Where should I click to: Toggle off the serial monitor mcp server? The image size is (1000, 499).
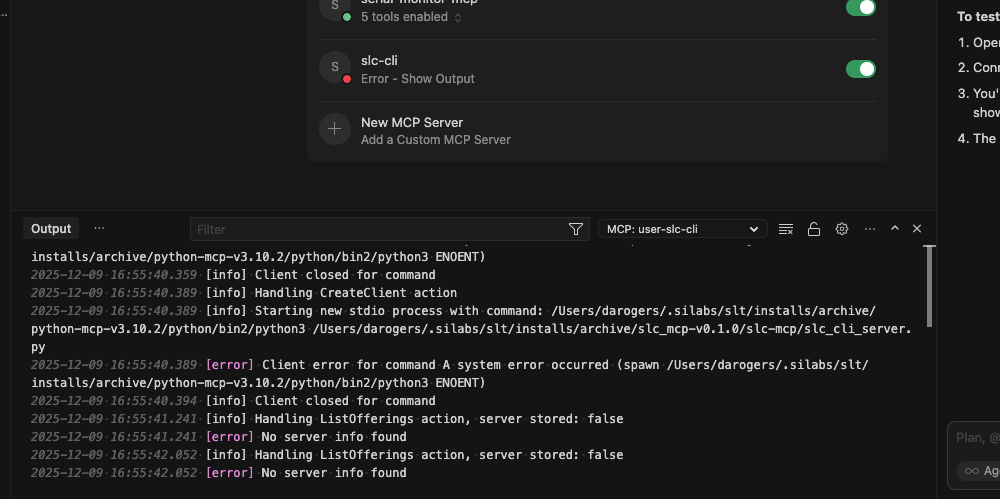click(860, 7)
